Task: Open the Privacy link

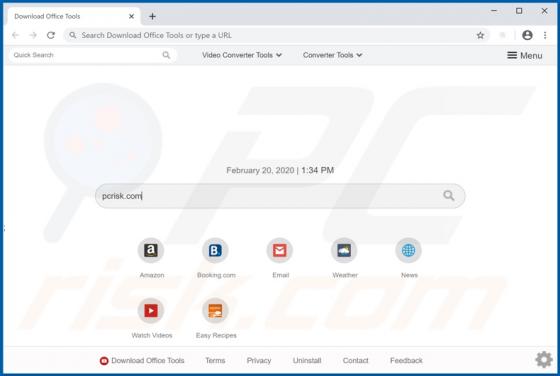Action: (x=259, y=361)
